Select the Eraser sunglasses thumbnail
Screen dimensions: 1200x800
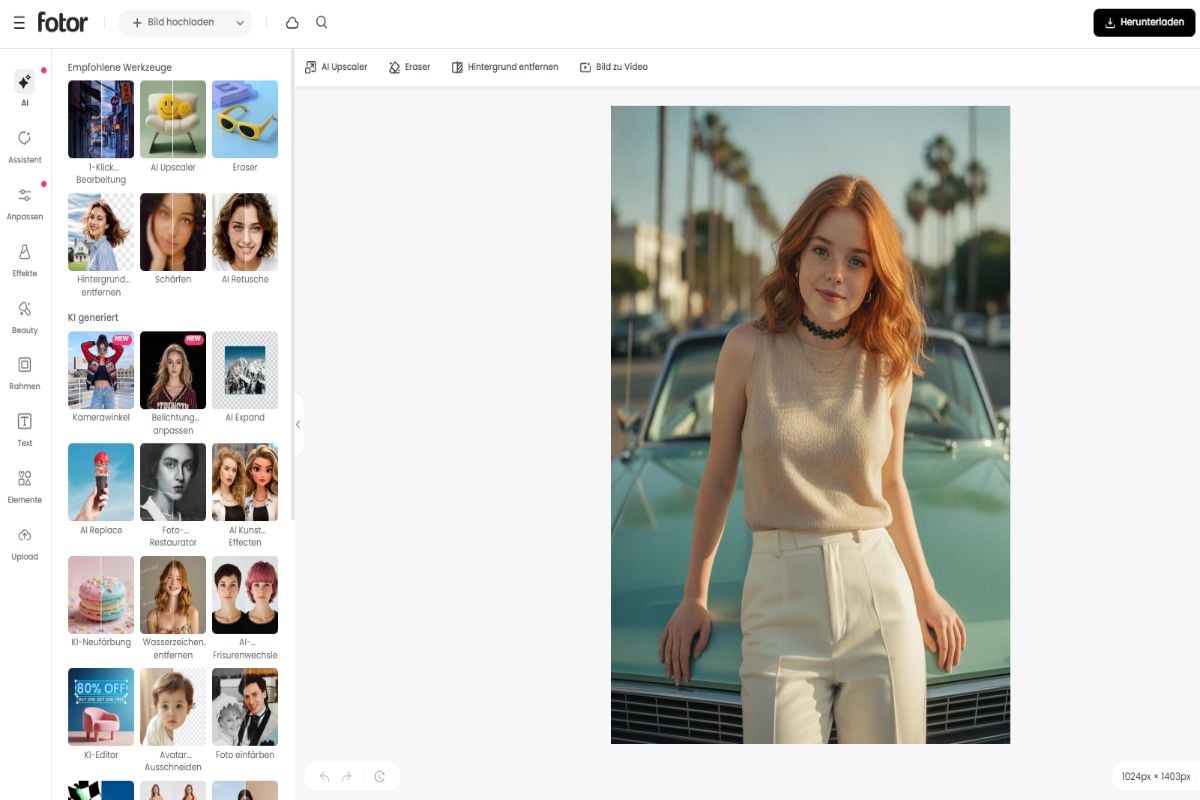[x=245, y=119]
